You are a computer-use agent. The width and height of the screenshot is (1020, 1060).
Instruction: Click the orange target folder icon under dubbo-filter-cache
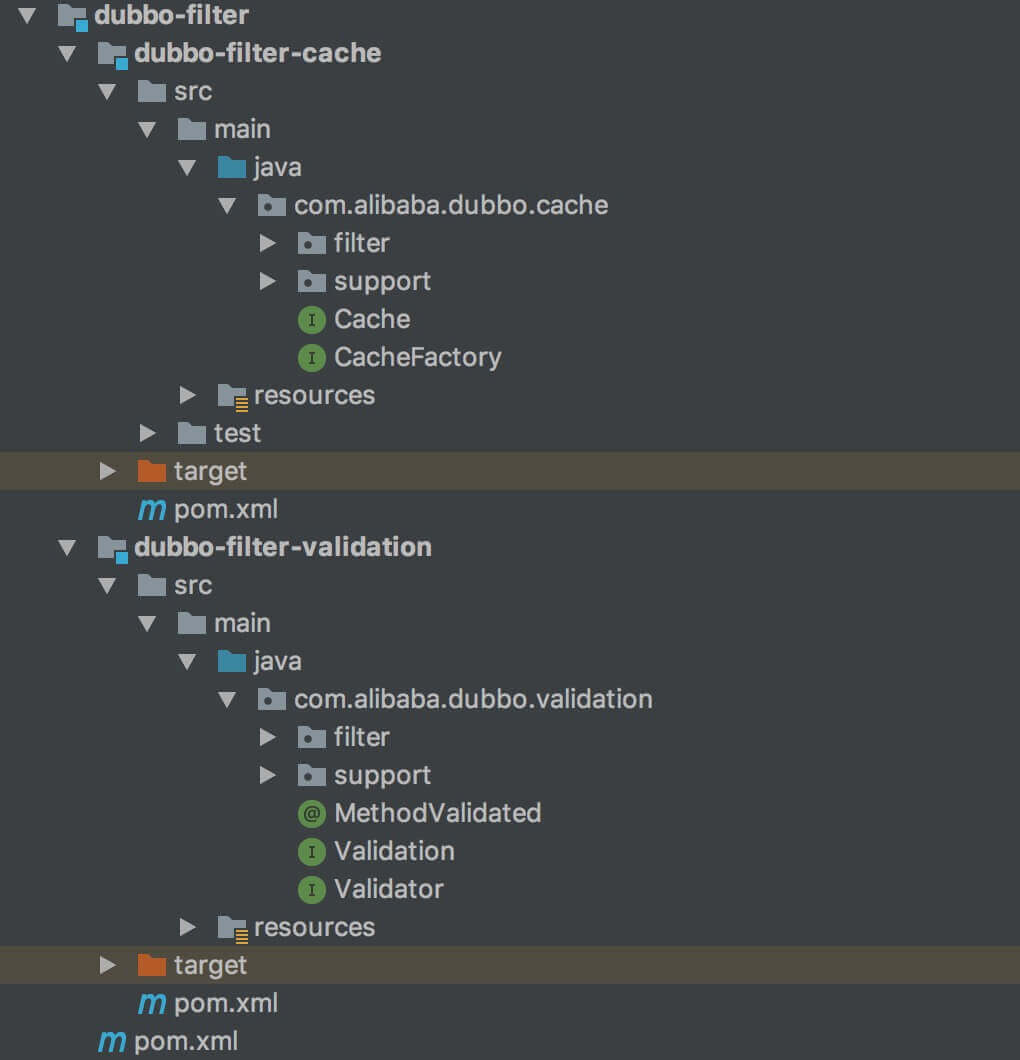[151, 471]
